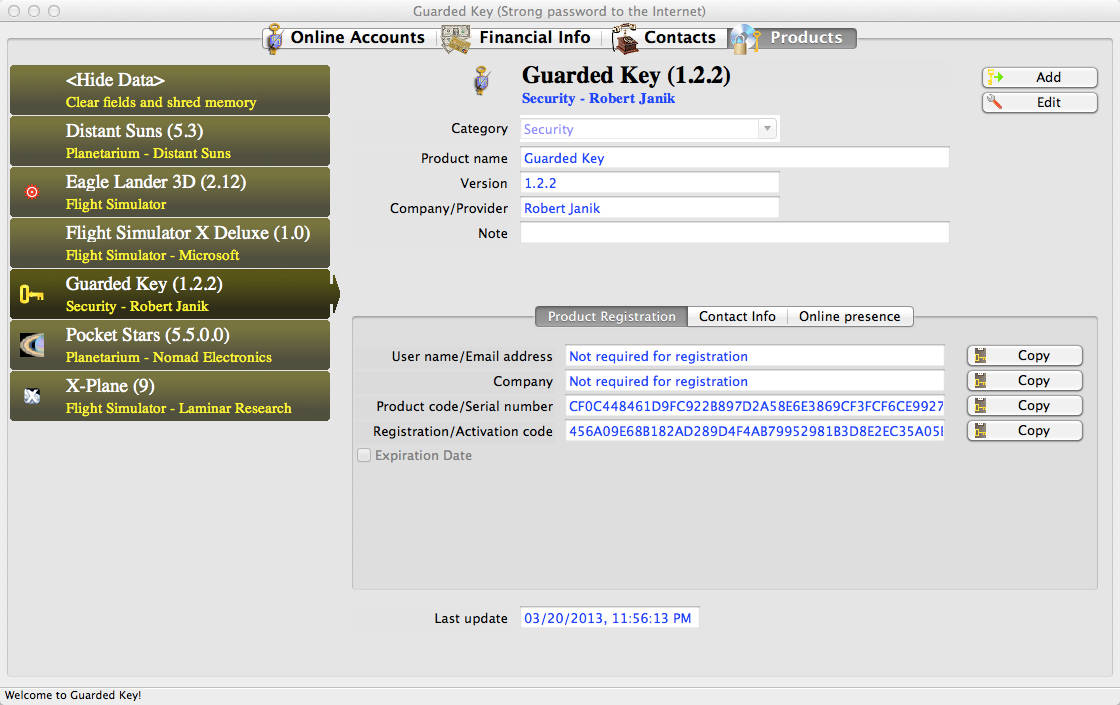Click the Pocket Stars planet icon
Screen dimensions: 1120x705
click(32, 345)
